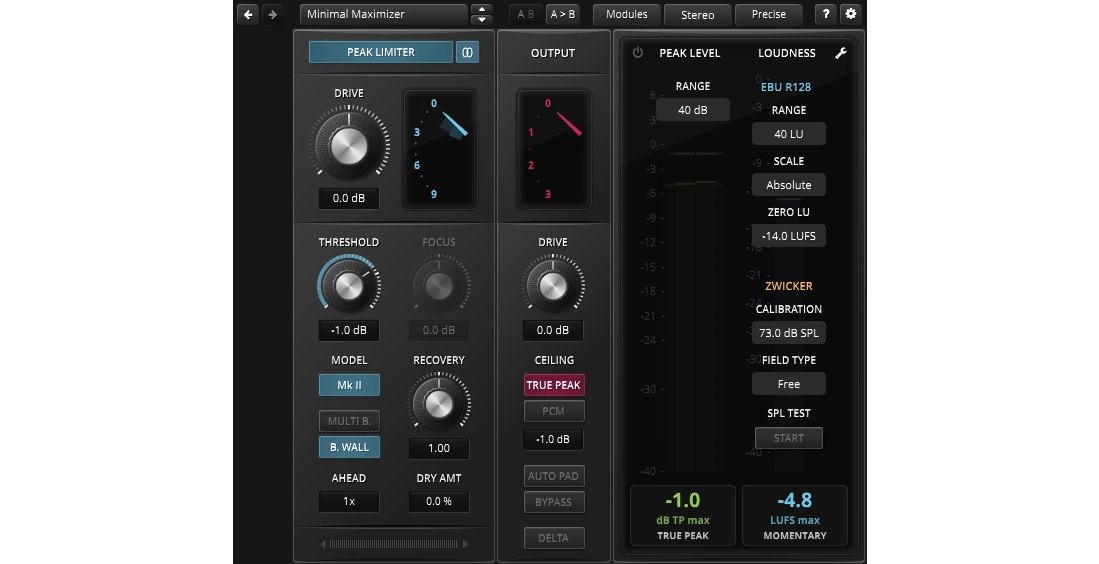Open the Minimal Maximizer preset dropdown

(x=383, y=14)
